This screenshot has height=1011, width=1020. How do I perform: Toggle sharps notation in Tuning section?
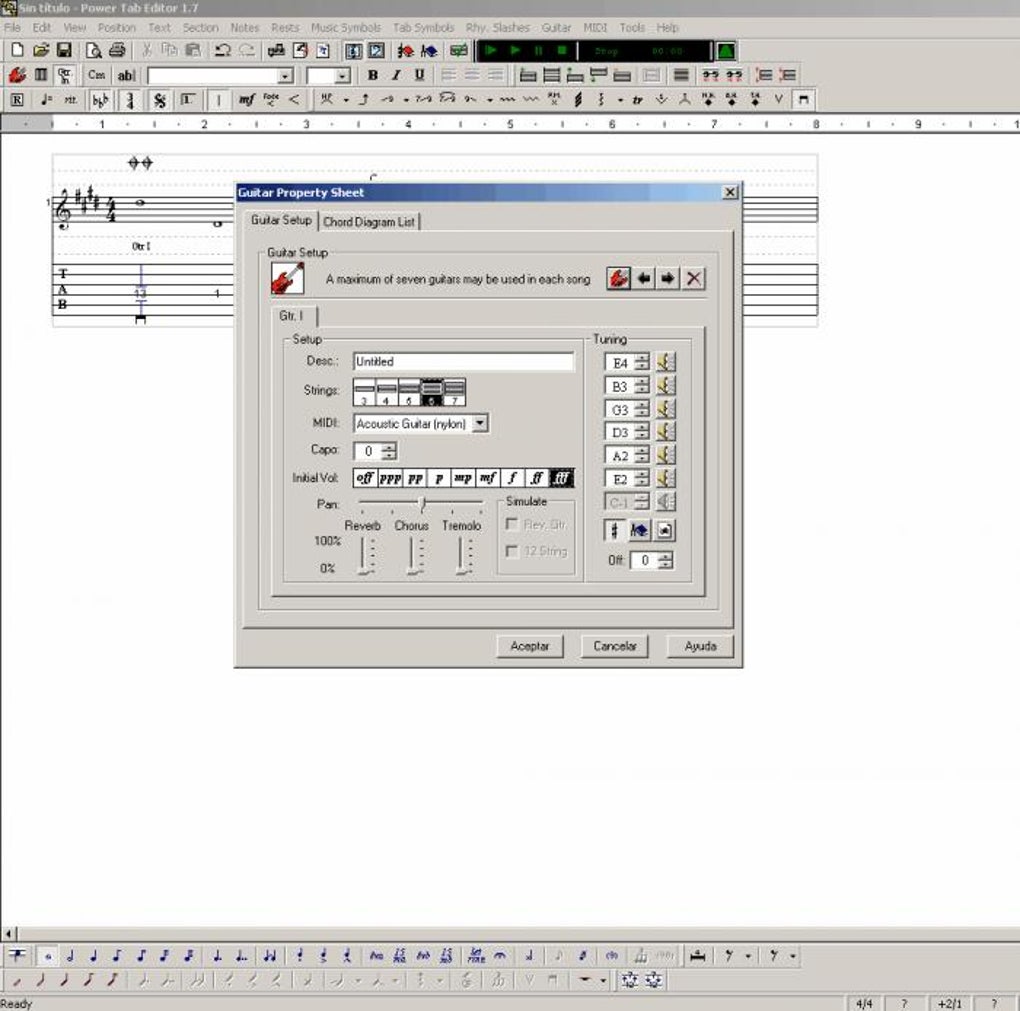click(x=614, y=530)
